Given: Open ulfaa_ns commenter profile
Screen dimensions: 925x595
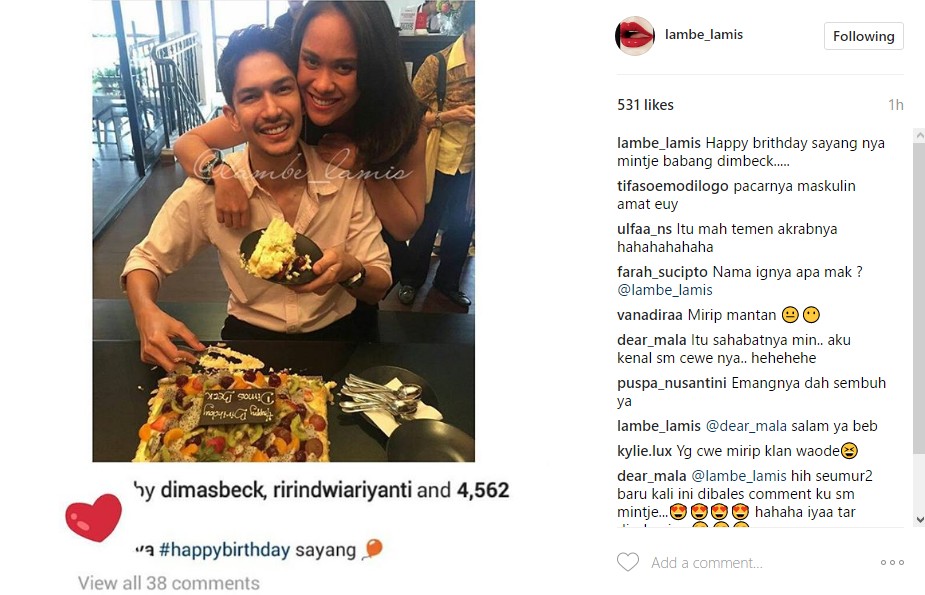Looking at the screenshot, I should point(644,229).
